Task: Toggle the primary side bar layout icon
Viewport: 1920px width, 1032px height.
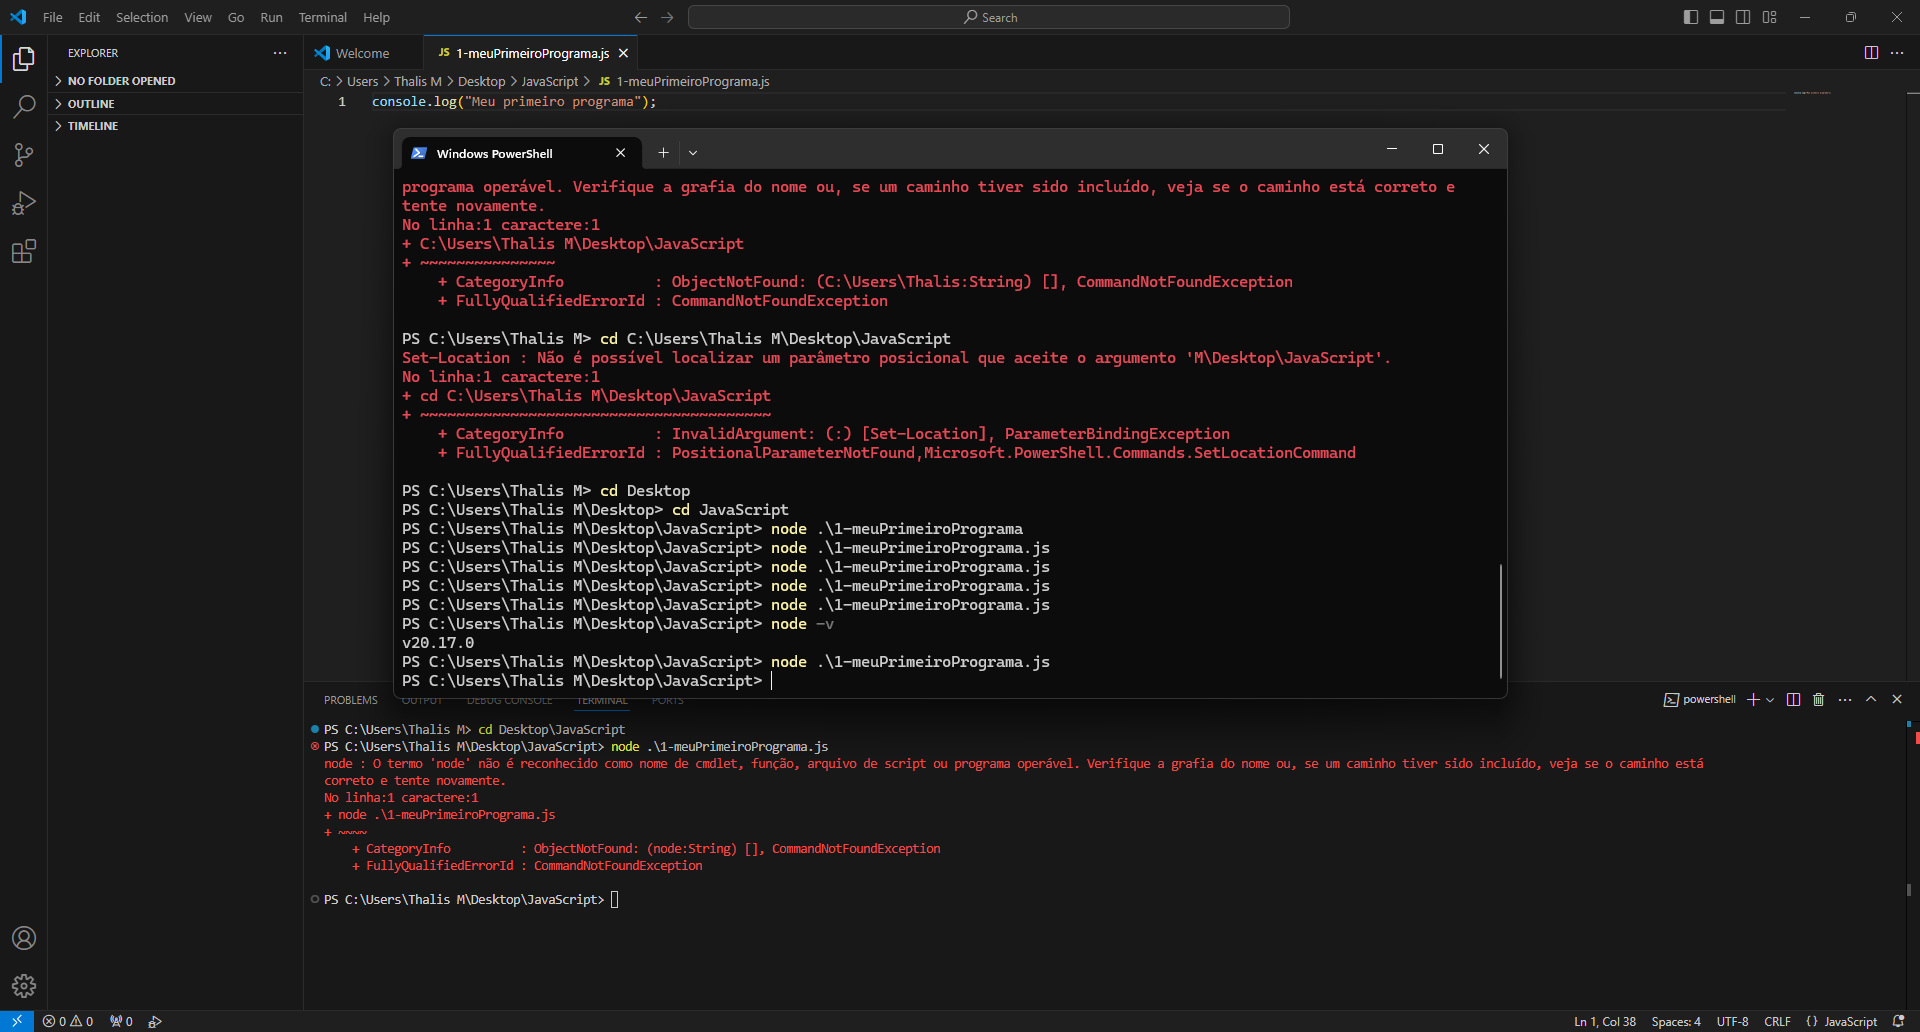Action: 1691,17
